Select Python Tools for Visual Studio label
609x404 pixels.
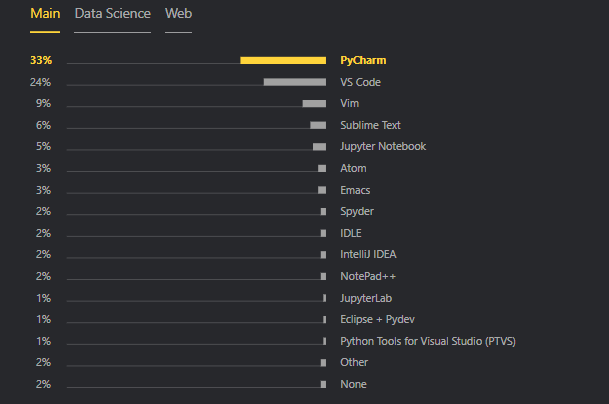428,341
